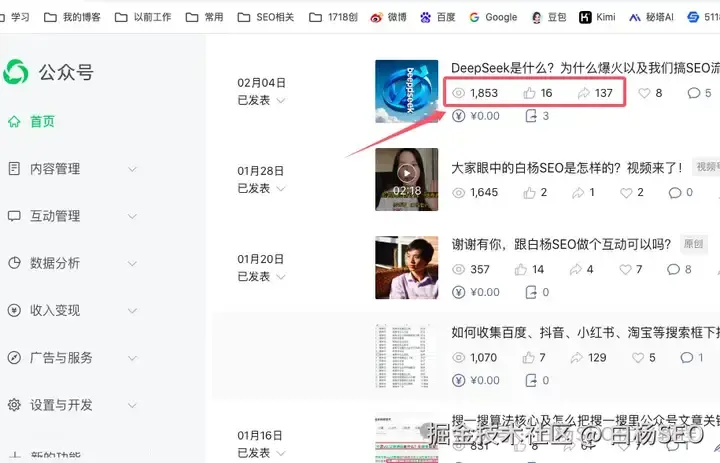720x463 pixels.
Task: Open 已发表 dropdown for 02月04日
Action: (261, 100)
